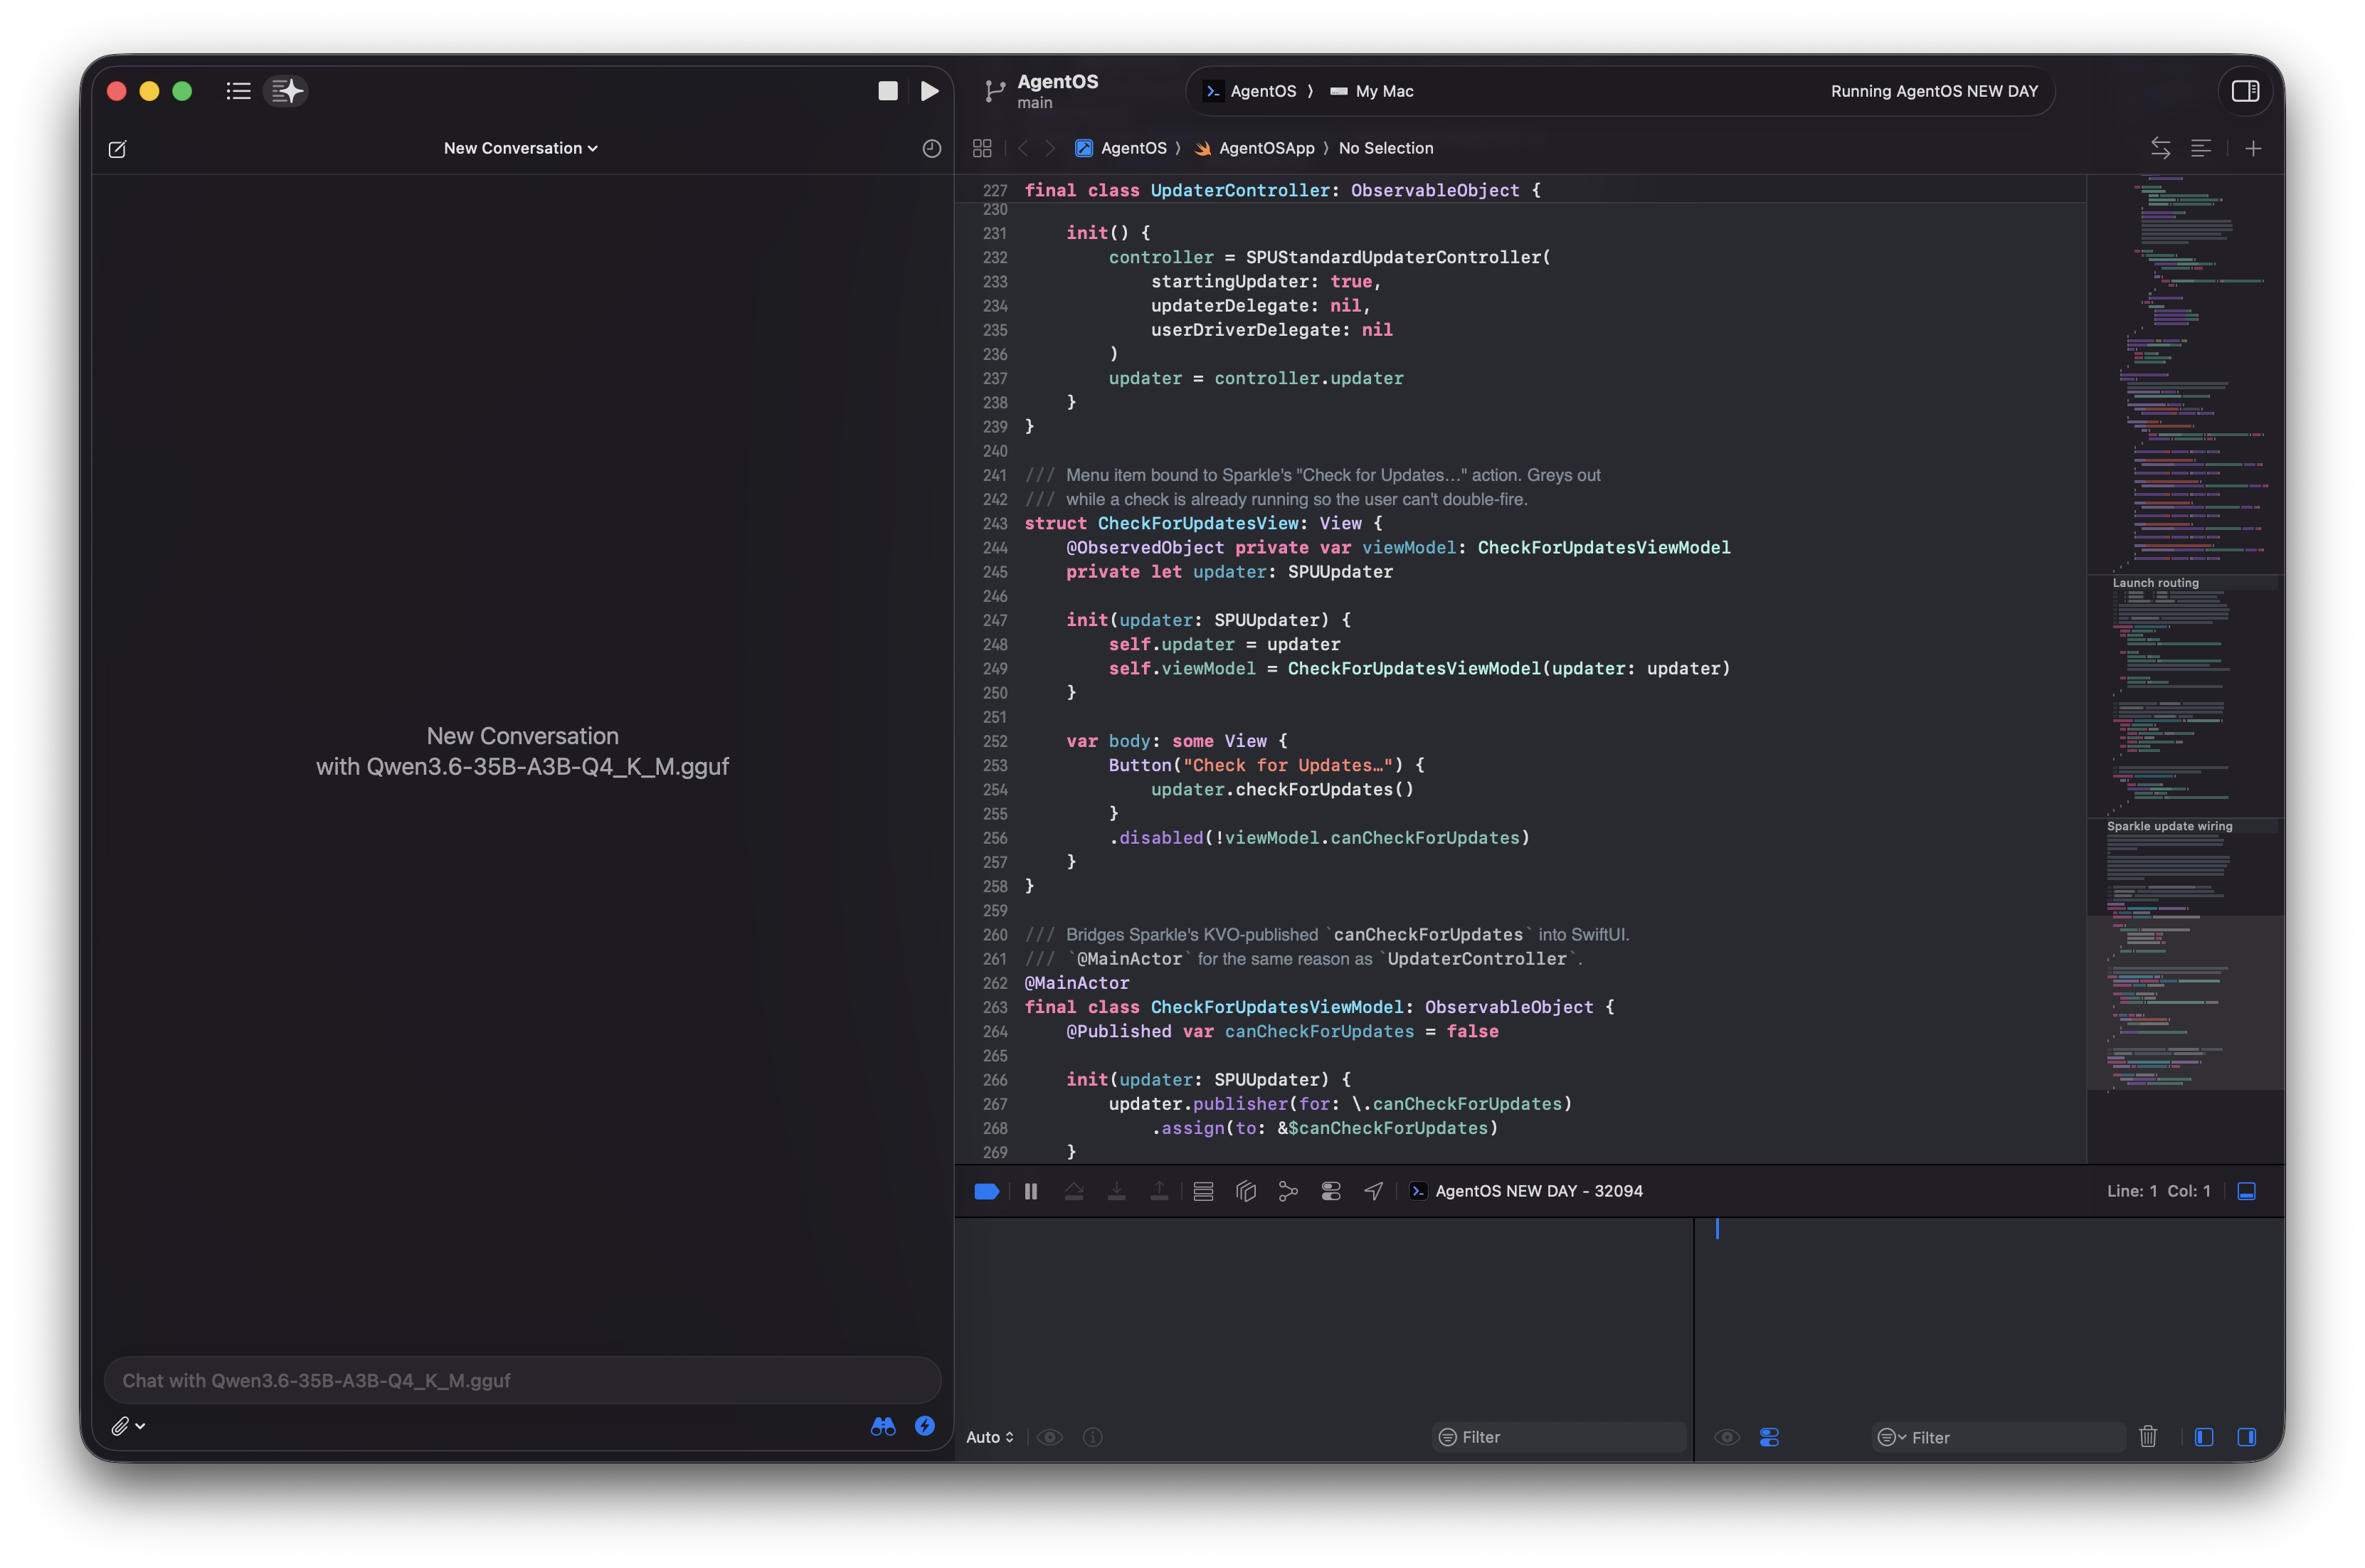Click the AgentOSApp file breadcrumb
This screenshot has height=1568, width=2365.
[1255, 148]
